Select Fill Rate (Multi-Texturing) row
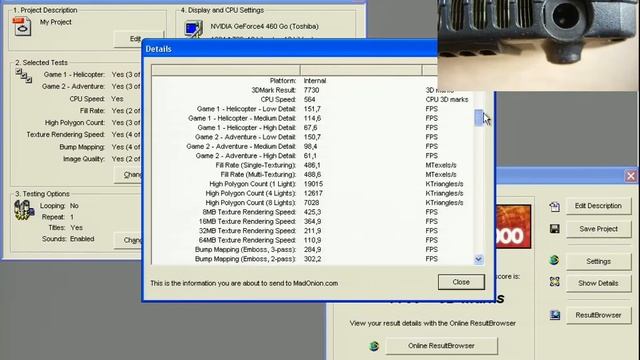Viewport: 640px width, 360px height. (x=312, y=175)
